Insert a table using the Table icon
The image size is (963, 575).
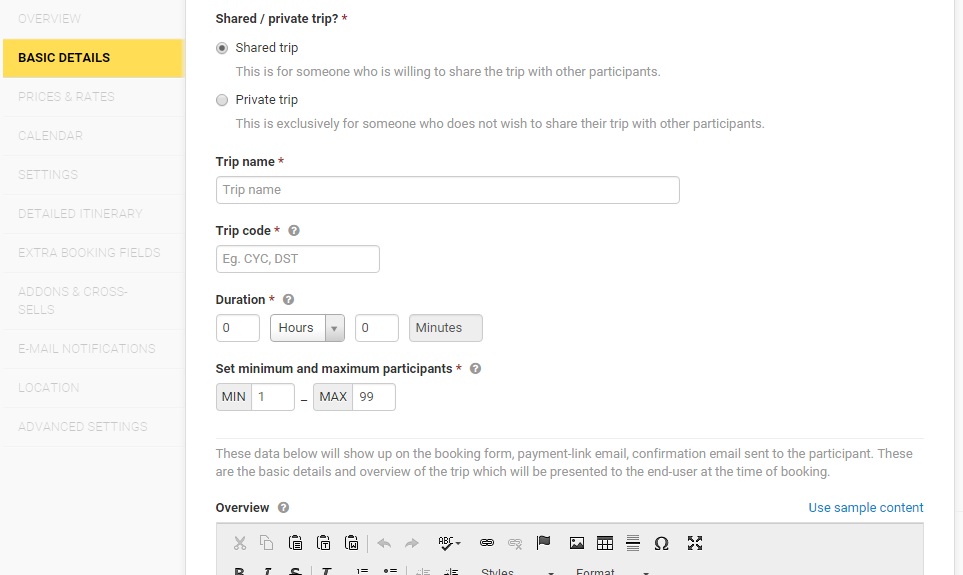pyautogui.click(x=605, y=543)
